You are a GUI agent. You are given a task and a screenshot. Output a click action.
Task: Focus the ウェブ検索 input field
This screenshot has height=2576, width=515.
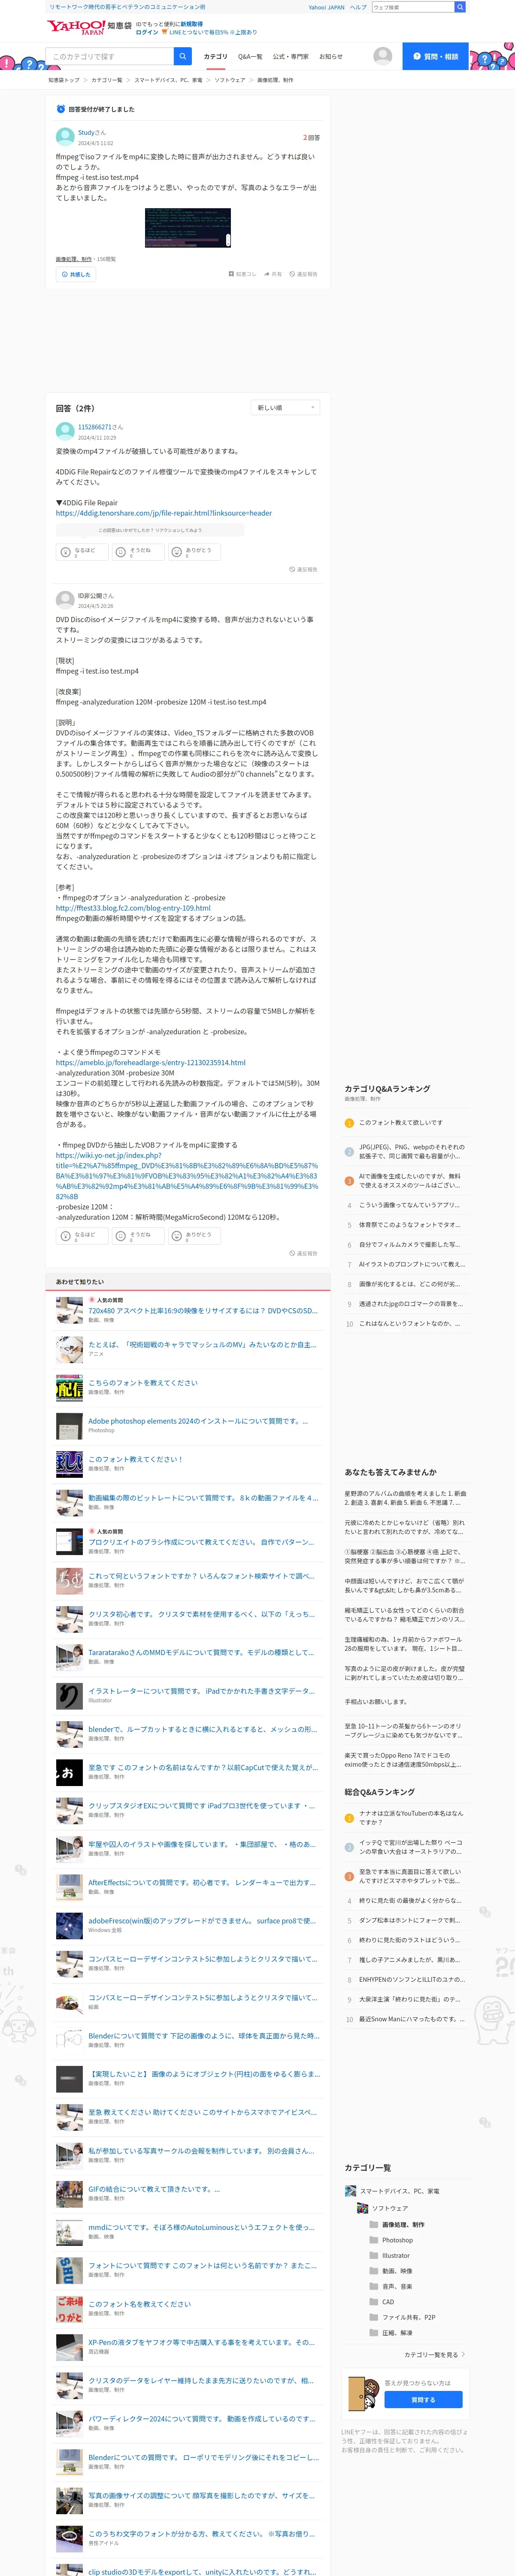(413, 7)
